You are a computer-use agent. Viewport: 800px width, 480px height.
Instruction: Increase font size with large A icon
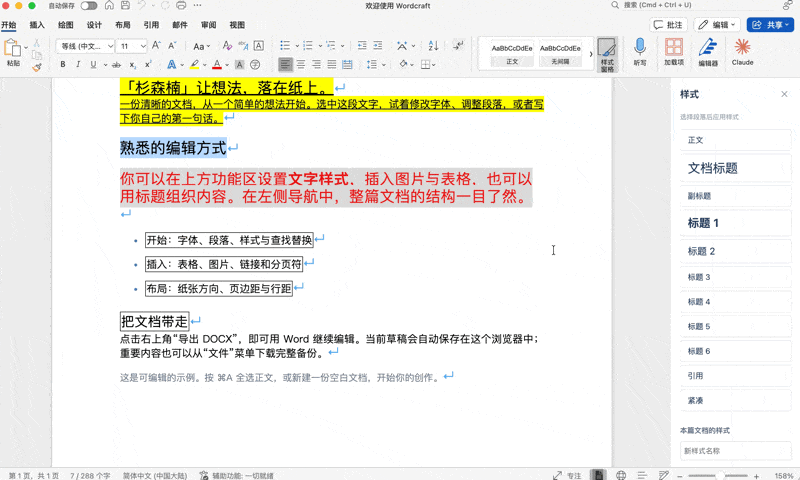[157, 46]
